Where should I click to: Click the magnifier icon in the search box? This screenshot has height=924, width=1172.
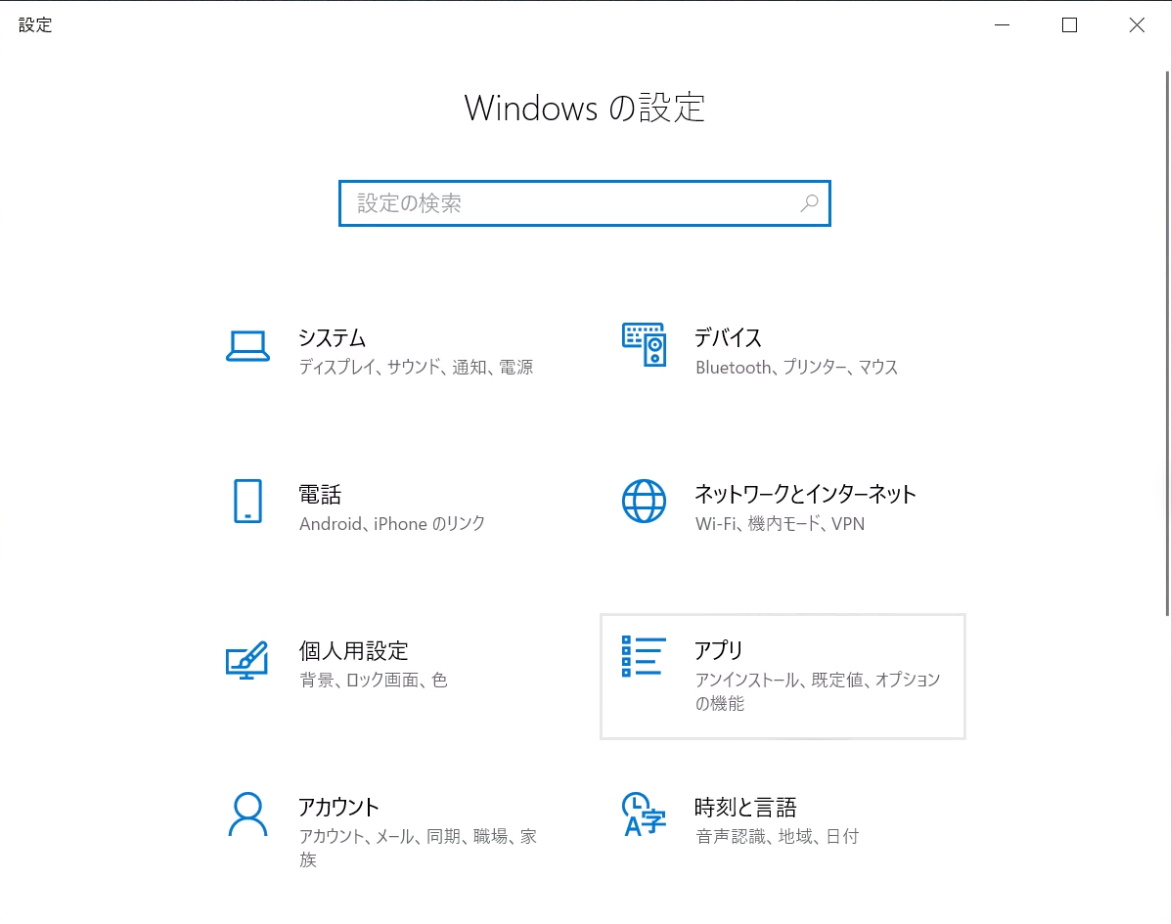point(809,203)
